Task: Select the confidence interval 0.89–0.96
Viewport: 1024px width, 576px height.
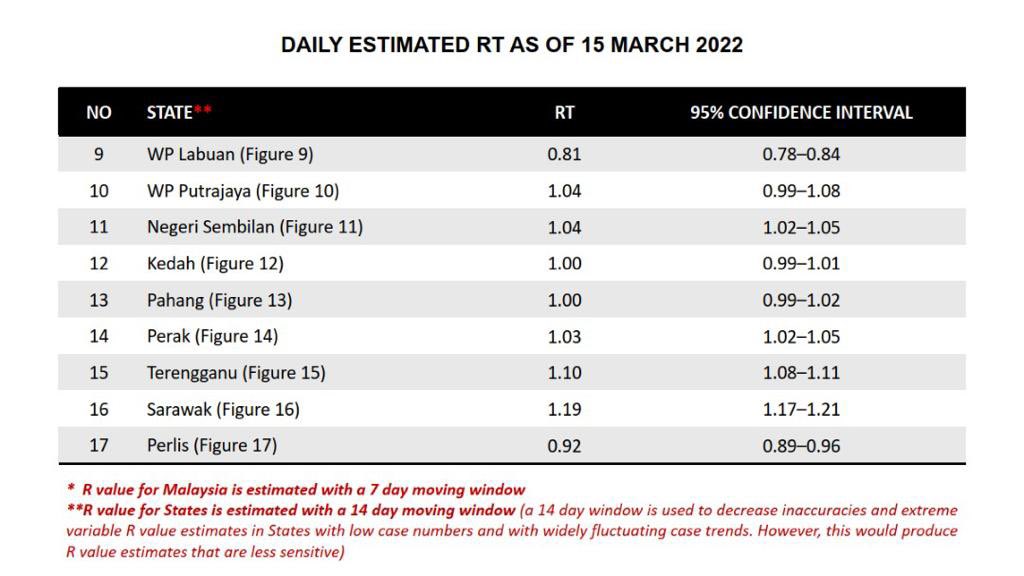Action: [801, 445]
